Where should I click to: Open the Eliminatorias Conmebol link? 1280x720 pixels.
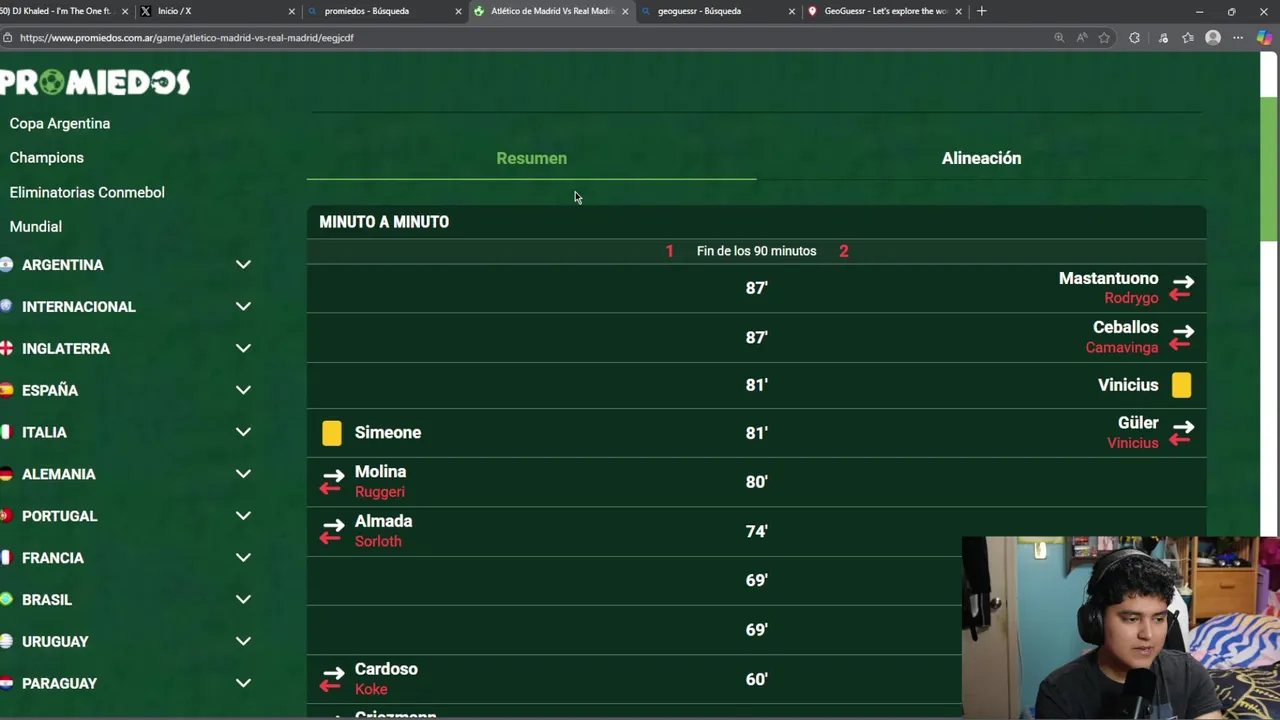pyautogui.click(x=87, y=192)
